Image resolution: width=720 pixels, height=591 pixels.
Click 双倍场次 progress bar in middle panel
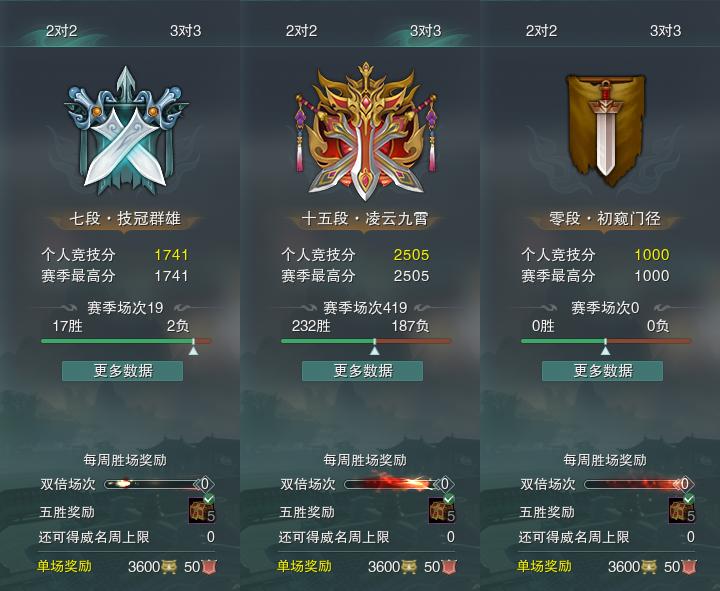click(x=393, y=484)
